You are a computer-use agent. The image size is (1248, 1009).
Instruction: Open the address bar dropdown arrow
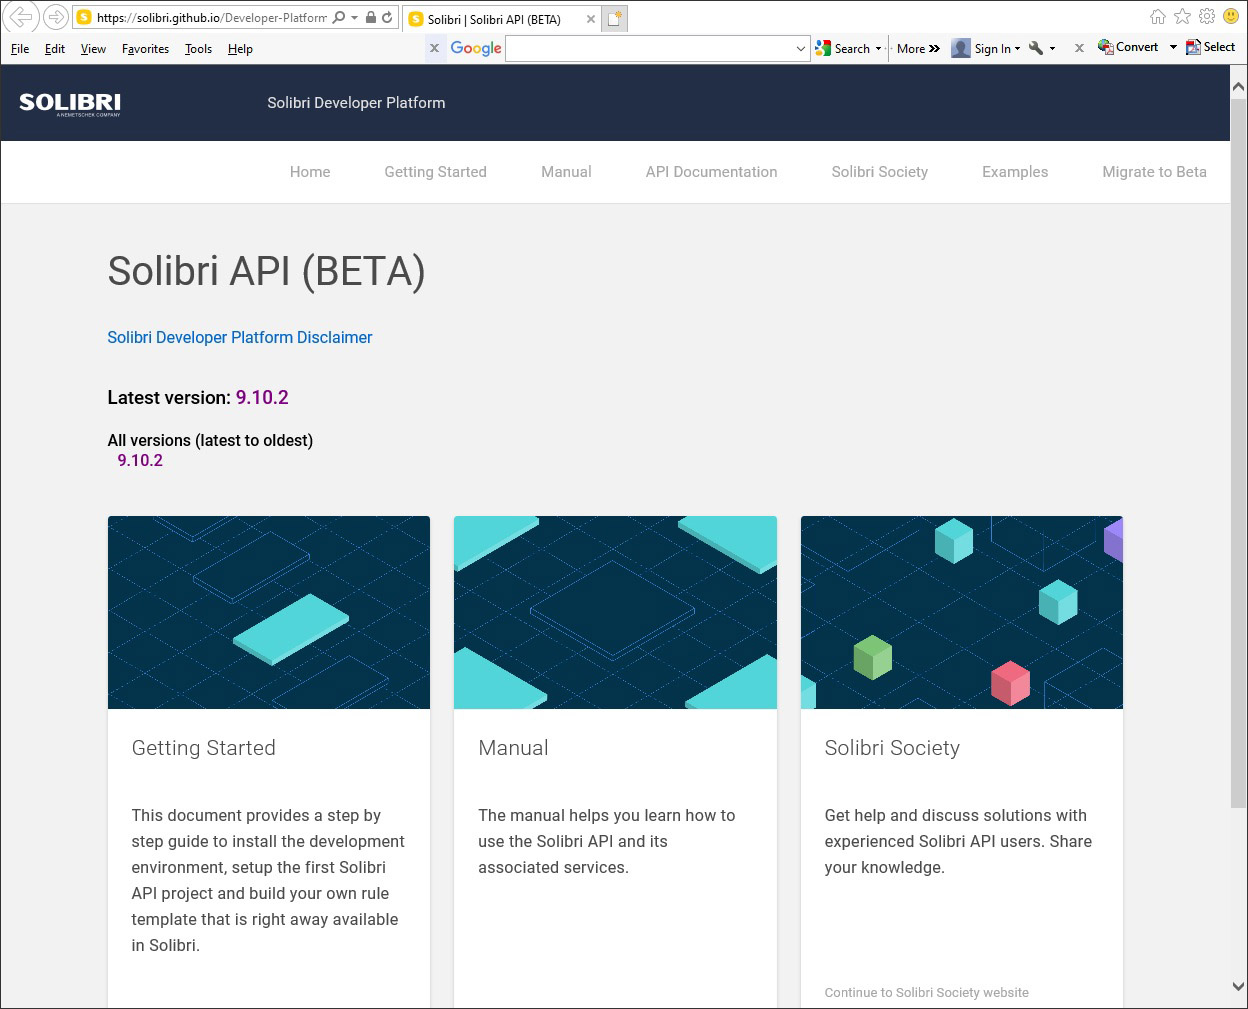point(354,18)
